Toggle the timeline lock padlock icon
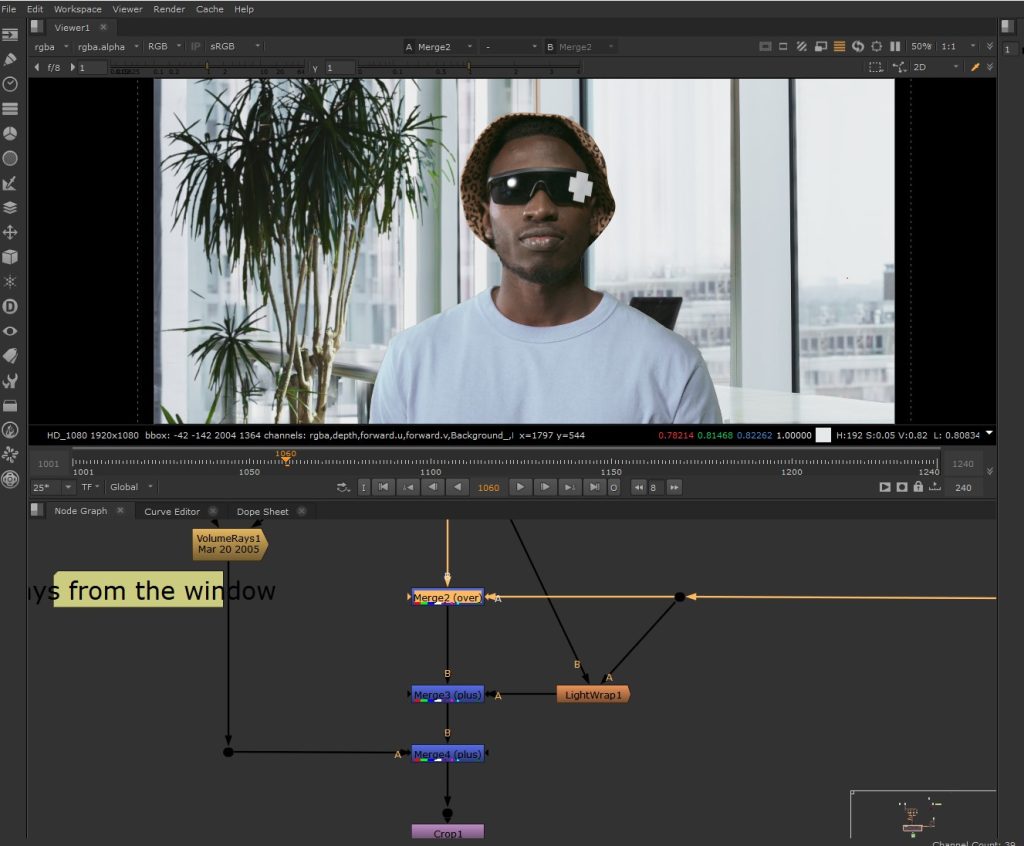This screenshot has height=846, width=1024. (x=918, y=487)
